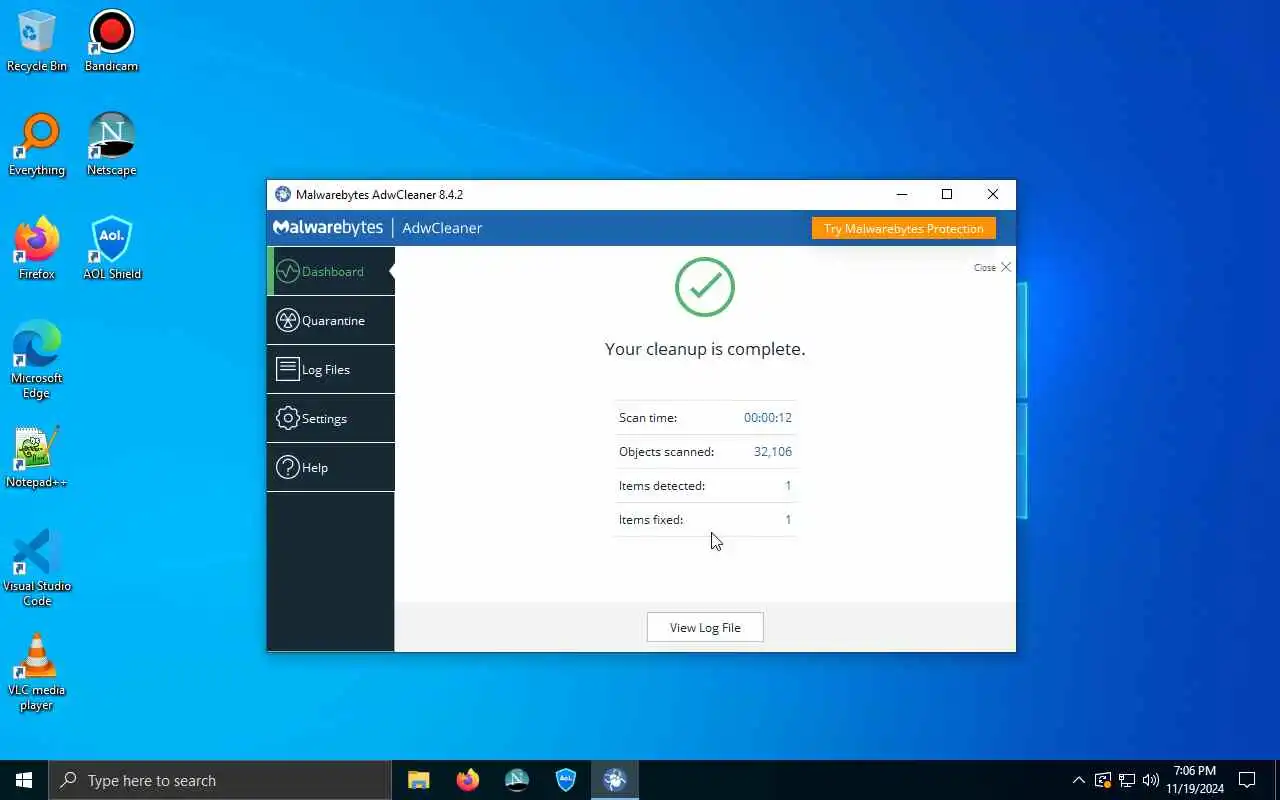The image size is (1280, 800).
Task: Open the Quarantine section
Action: coord(331,320)
